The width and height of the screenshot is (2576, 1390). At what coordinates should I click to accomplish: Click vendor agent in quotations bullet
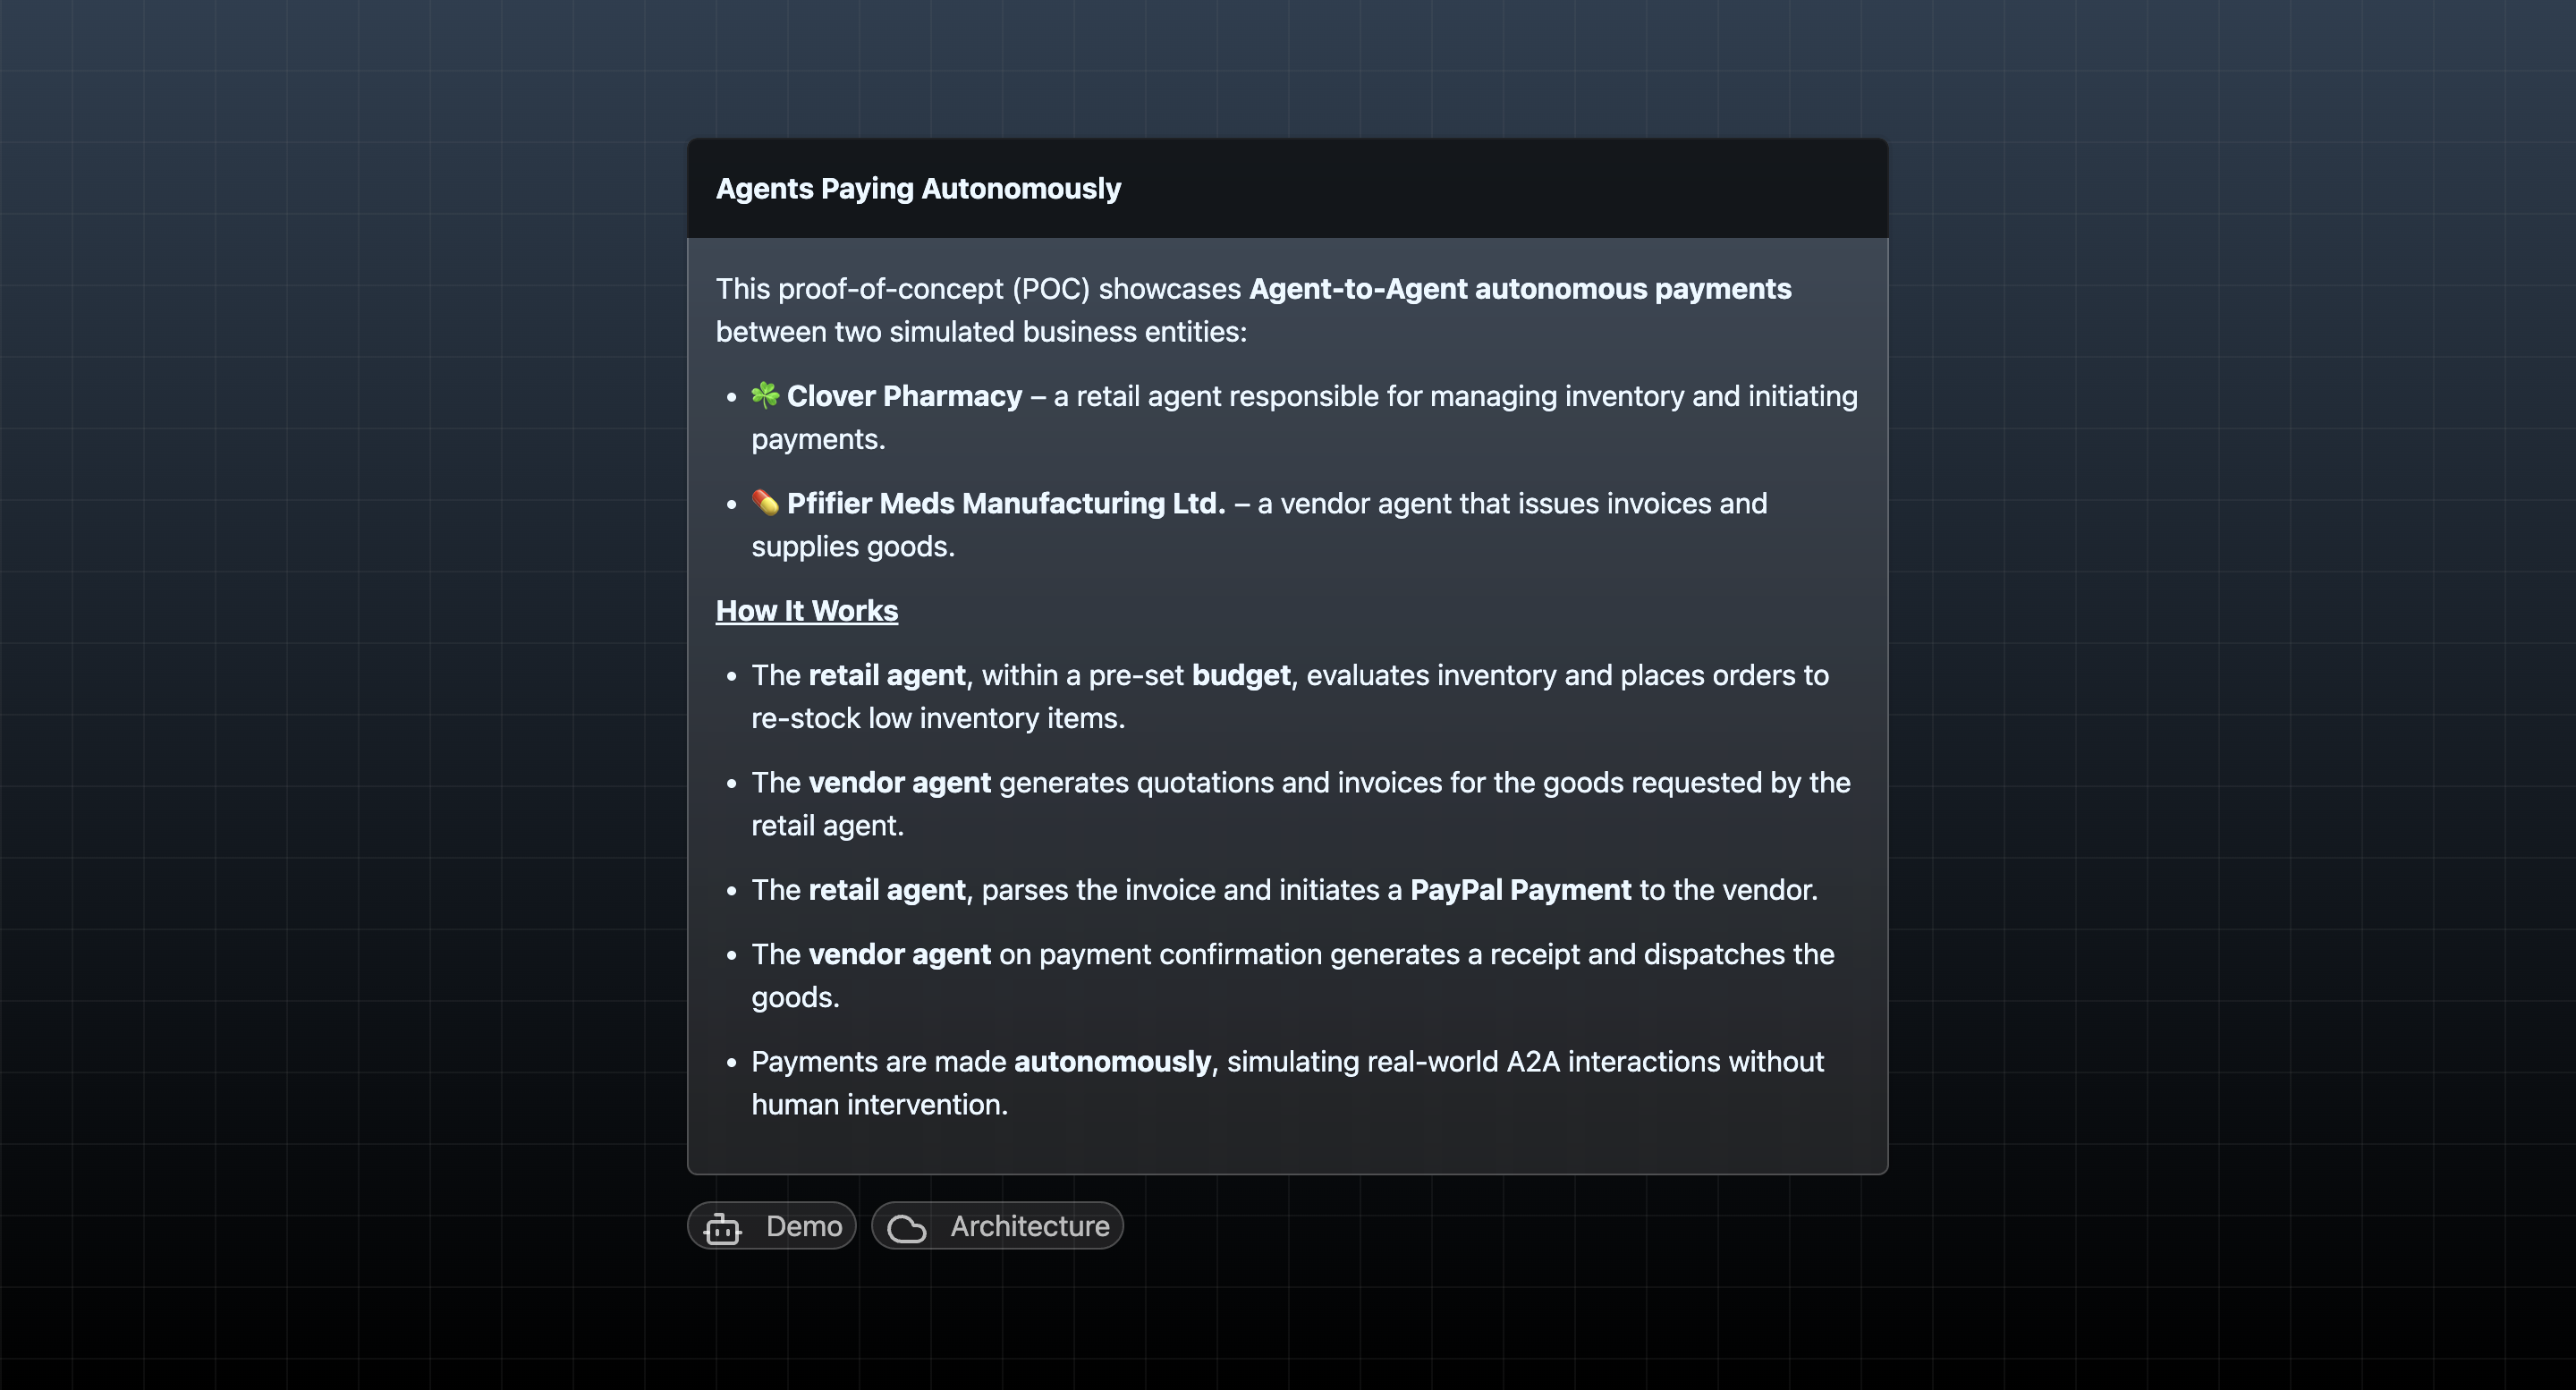(x=899, y=782)
